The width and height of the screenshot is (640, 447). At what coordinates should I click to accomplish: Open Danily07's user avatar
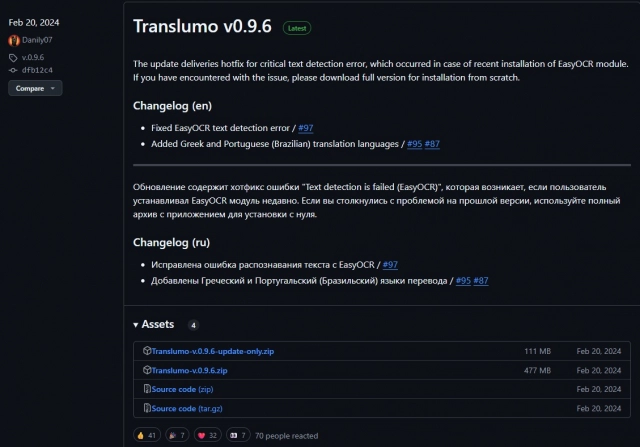pos(14,40)
